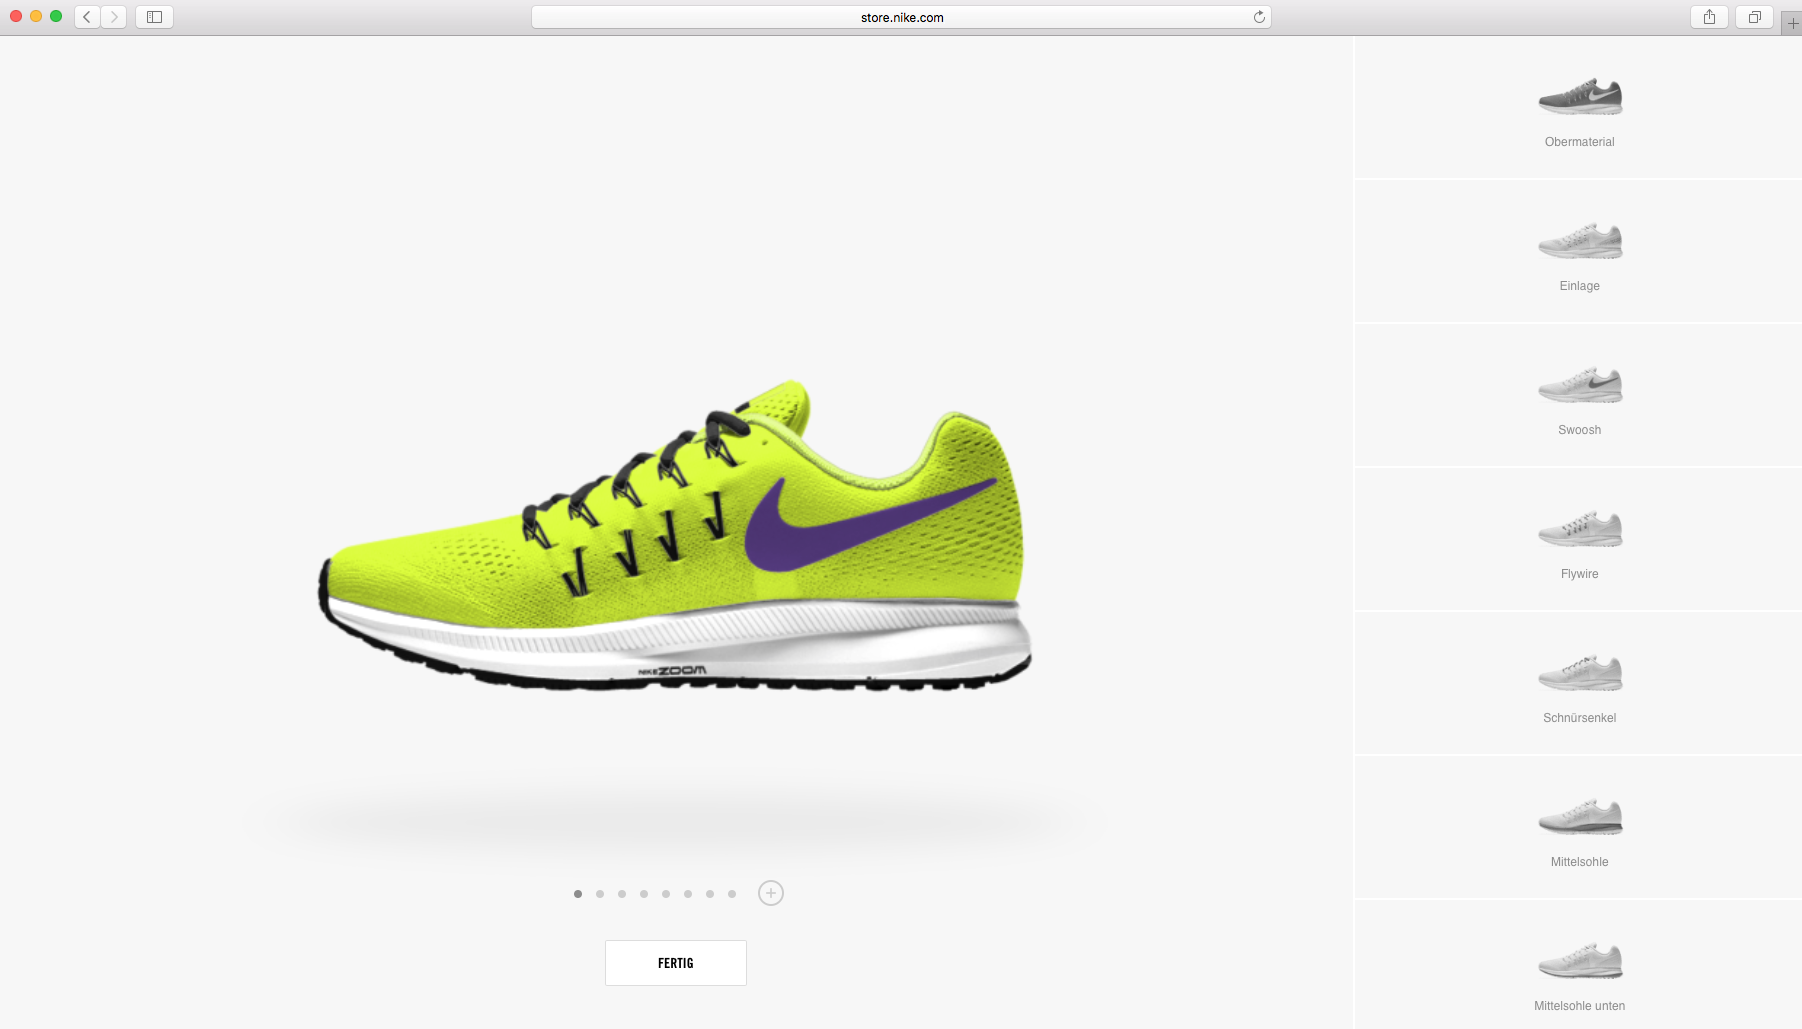Choose the Swoosh customization option

1579,396
